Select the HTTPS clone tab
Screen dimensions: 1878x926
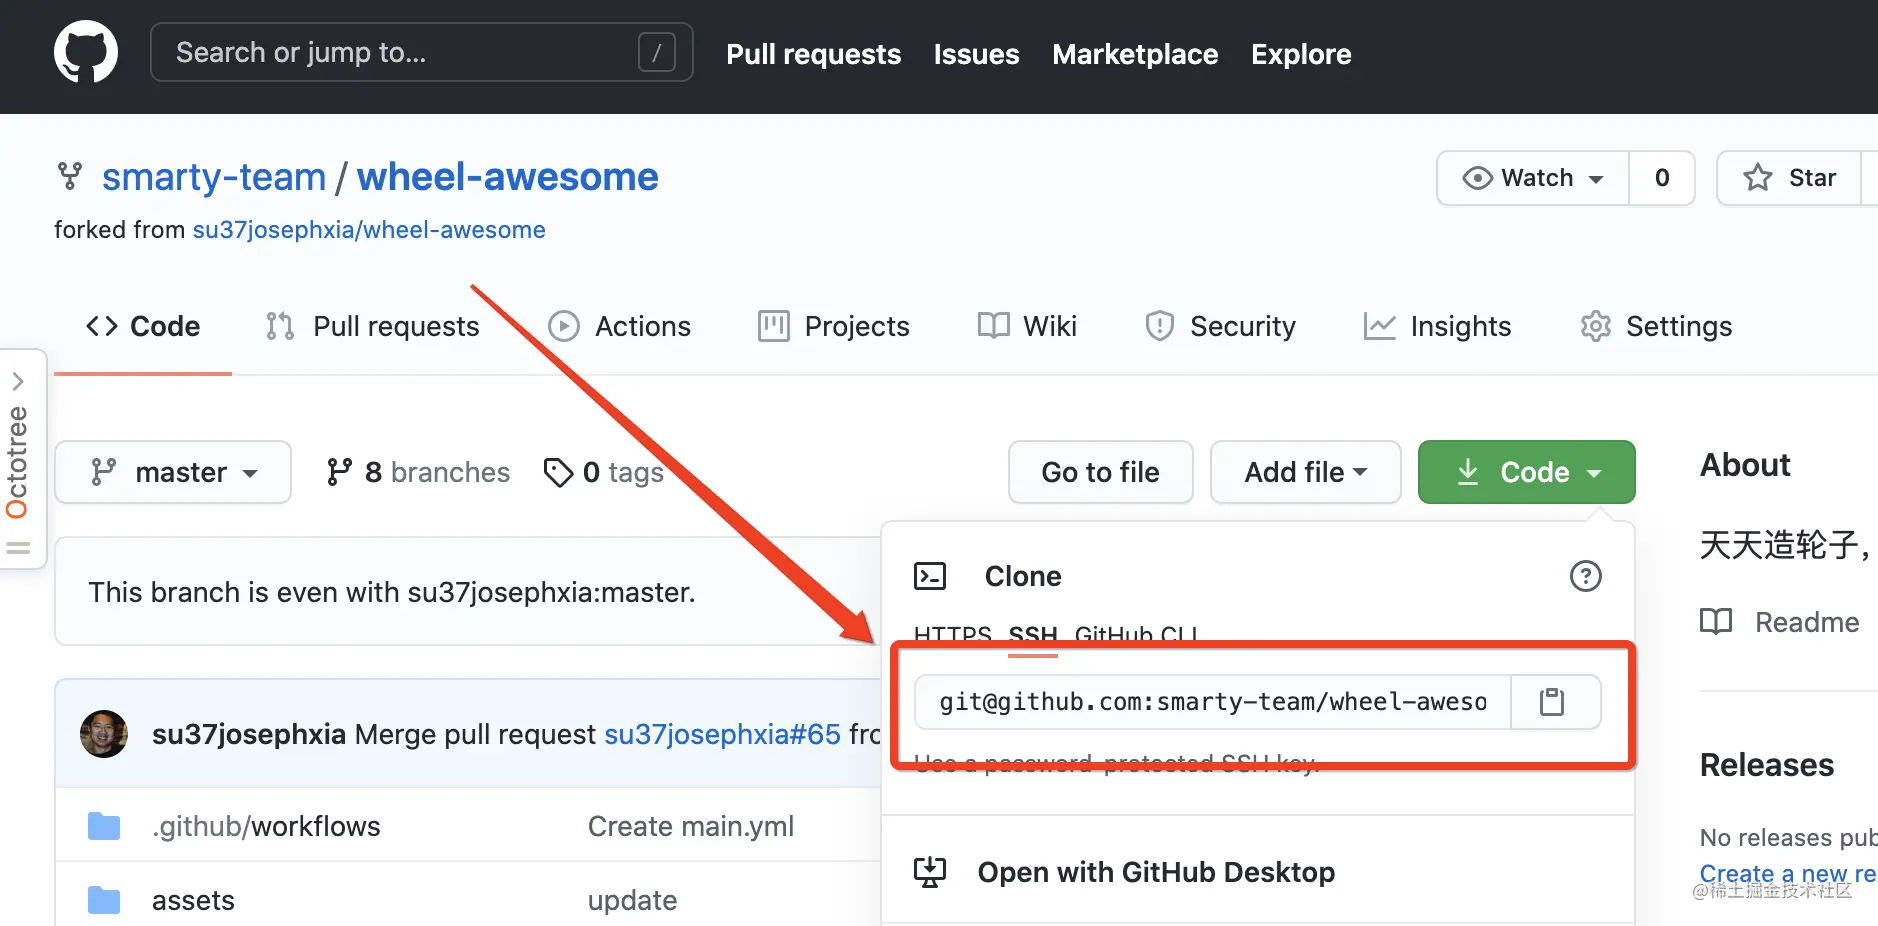[953, 634]
